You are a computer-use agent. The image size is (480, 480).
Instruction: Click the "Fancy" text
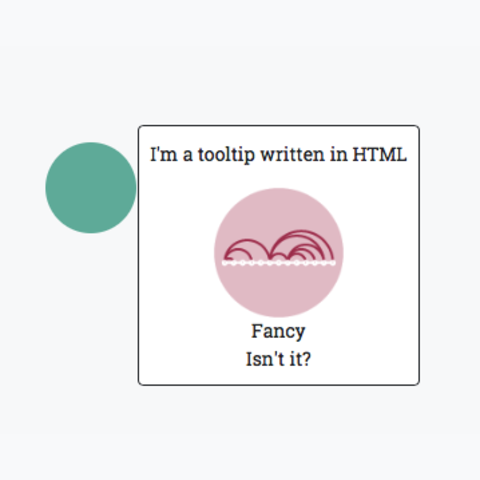(x=278, y=332)
